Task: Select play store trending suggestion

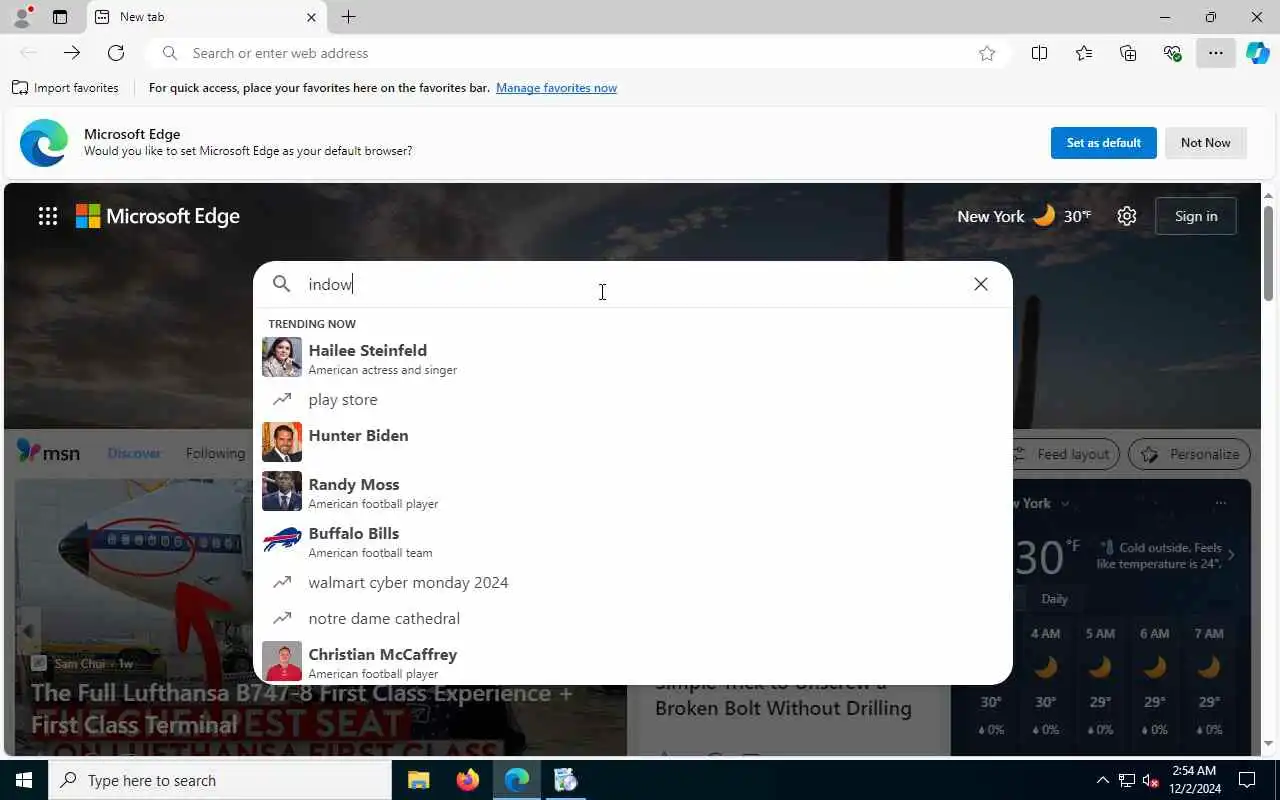Action: coord(632,399)
